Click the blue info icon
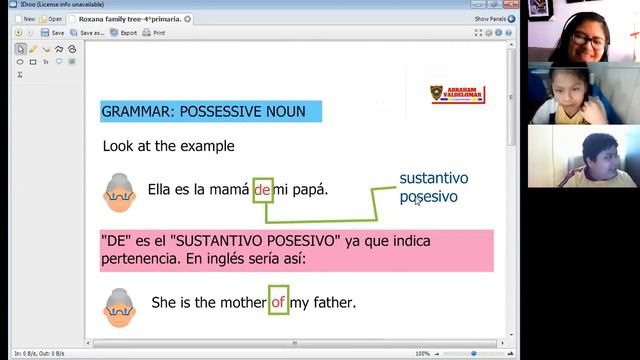The image size is (640, 360). pyautogui.click(x=499, y=33)
